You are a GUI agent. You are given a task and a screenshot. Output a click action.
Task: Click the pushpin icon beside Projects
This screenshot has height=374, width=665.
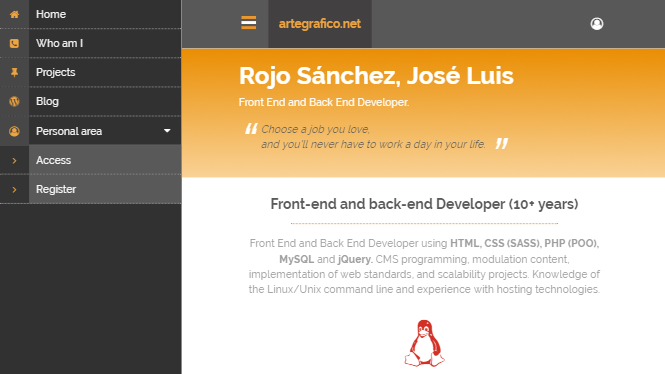pyautogui.click(x=14, y=73)
